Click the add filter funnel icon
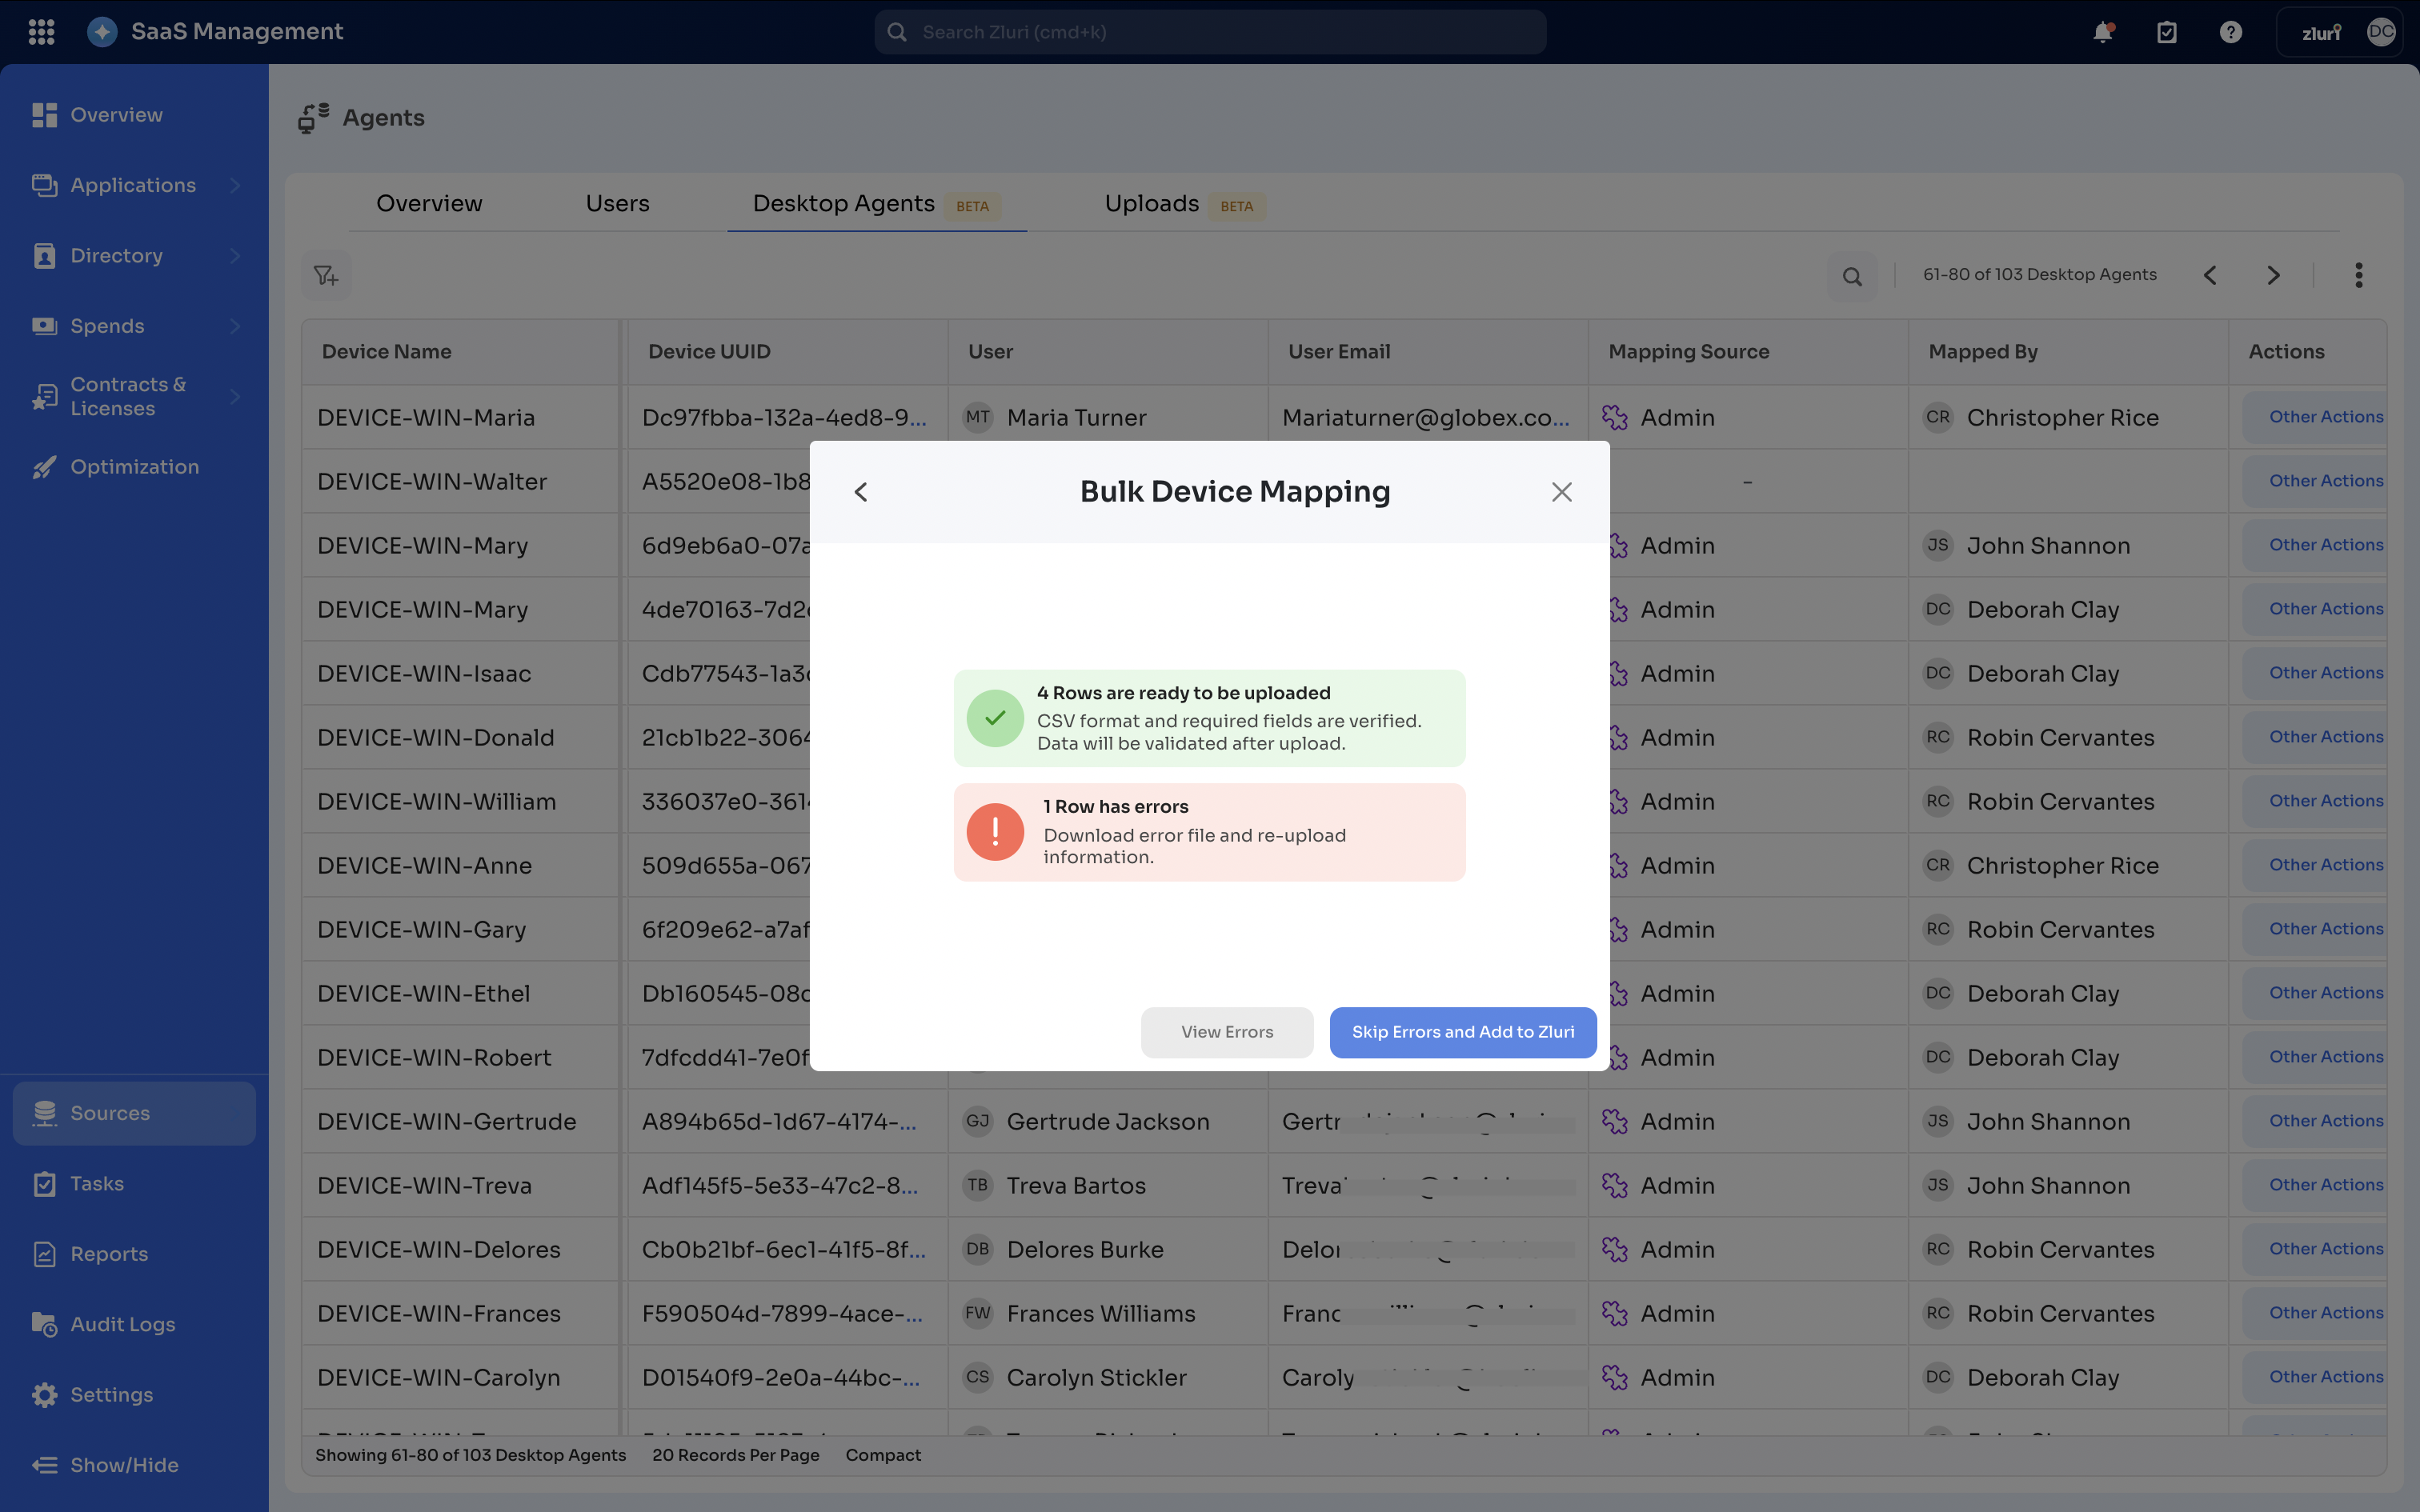Image resolution: width=2420 pixels, height=1512 pixels. click(326, 275)
